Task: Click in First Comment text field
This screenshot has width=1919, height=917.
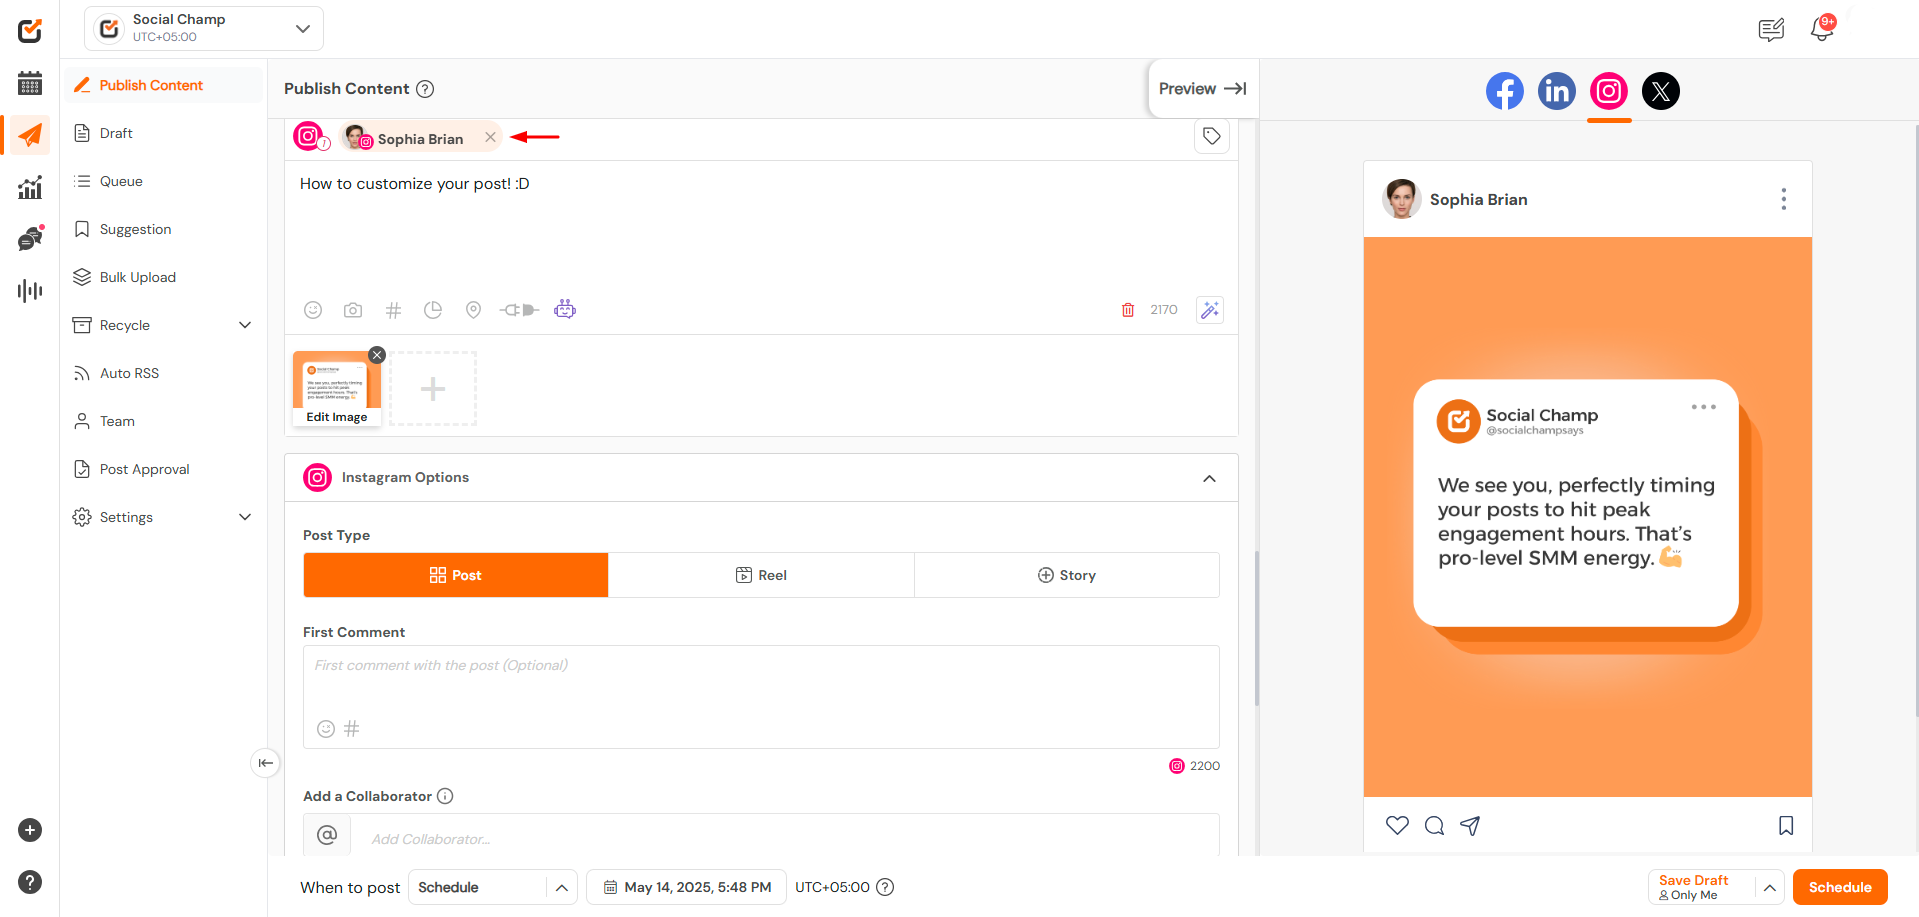Action: [761, 696]
